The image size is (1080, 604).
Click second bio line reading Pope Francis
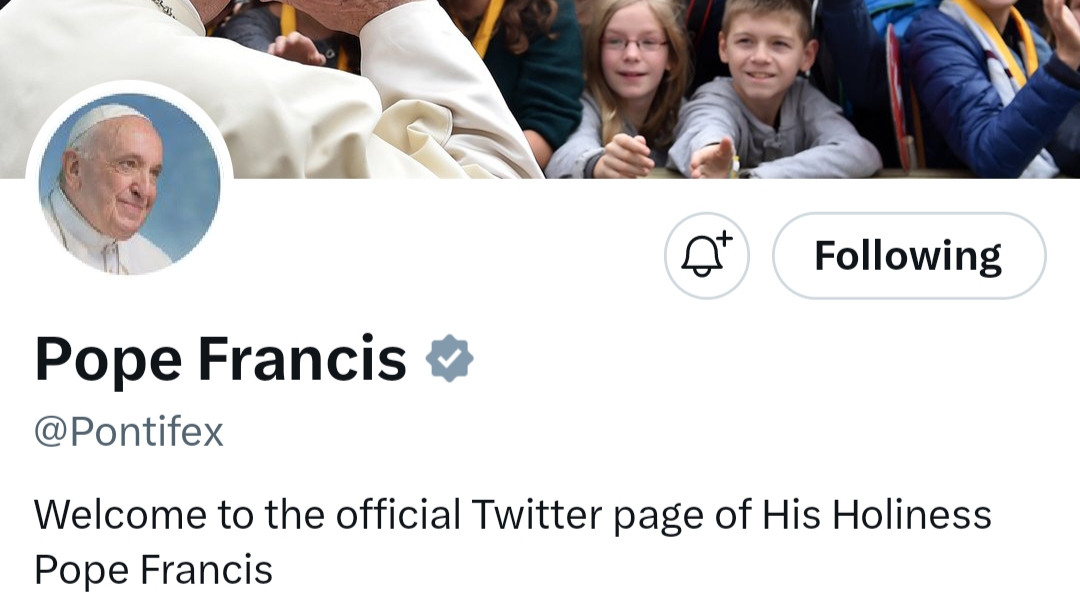(x=154, y=570)
